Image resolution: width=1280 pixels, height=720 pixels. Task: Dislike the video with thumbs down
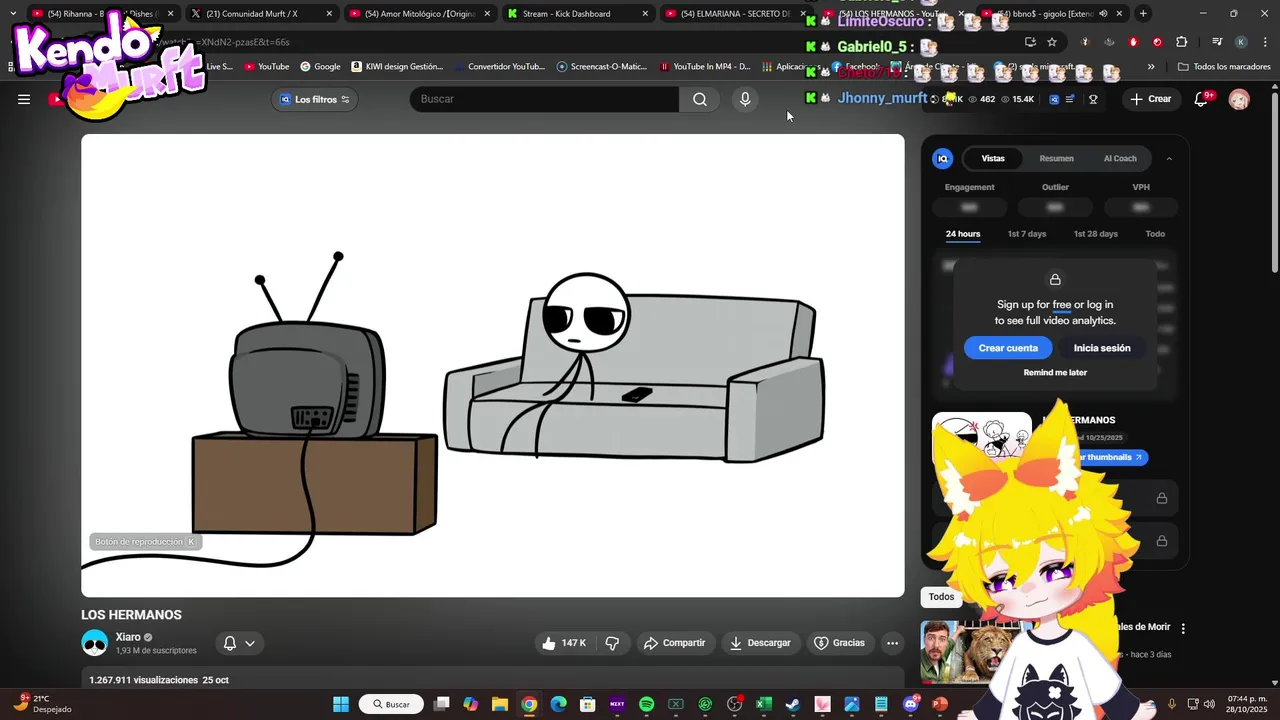(x=612, y=643)
